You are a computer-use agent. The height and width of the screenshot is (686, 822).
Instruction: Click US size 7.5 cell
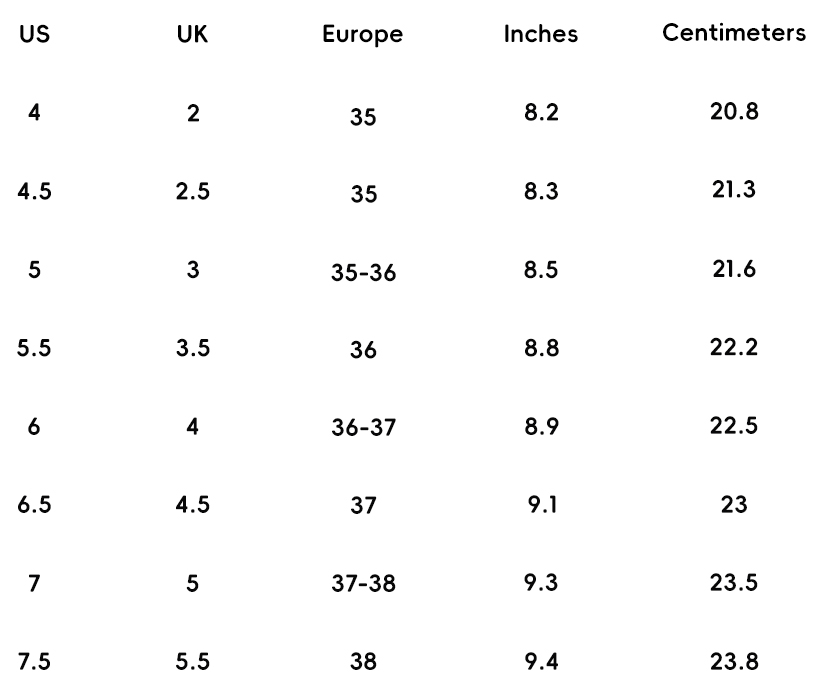tap(35, 659)
